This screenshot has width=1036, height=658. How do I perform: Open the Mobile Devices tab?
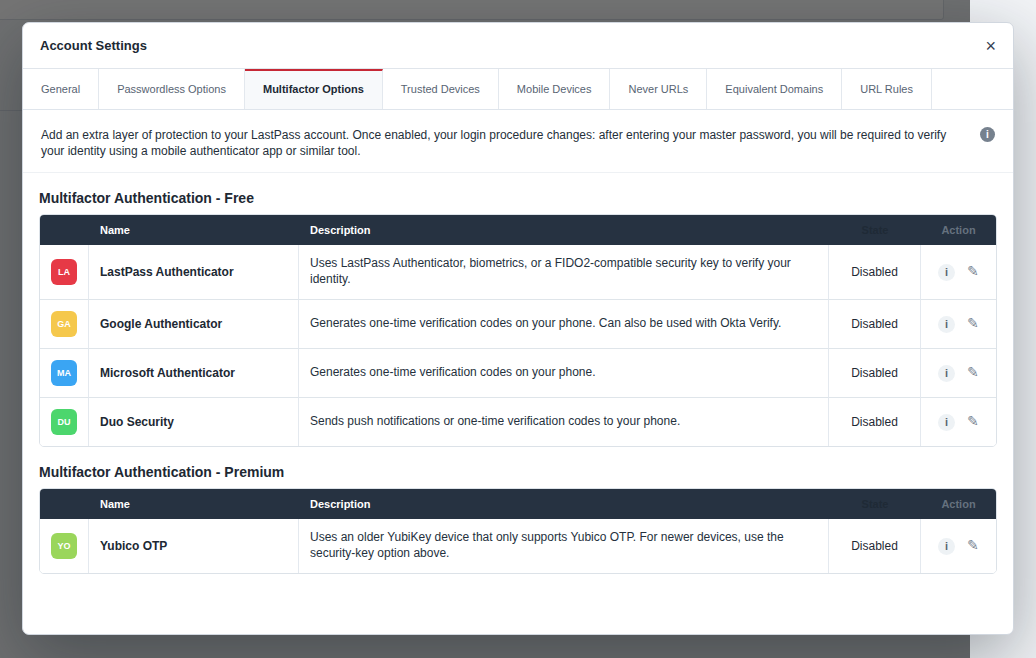pos(554,89)
